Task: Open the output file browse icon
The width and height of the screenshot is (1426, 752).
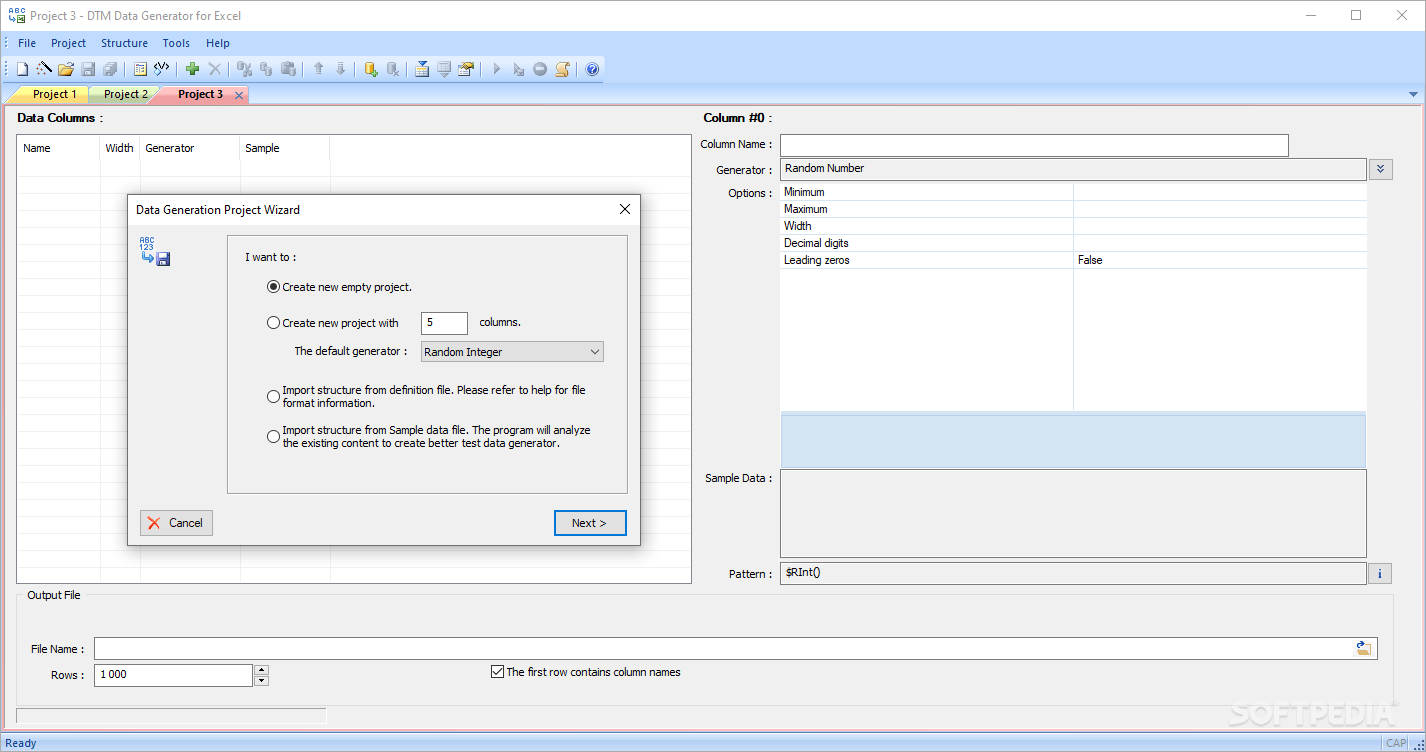Action: point(1363,647)
